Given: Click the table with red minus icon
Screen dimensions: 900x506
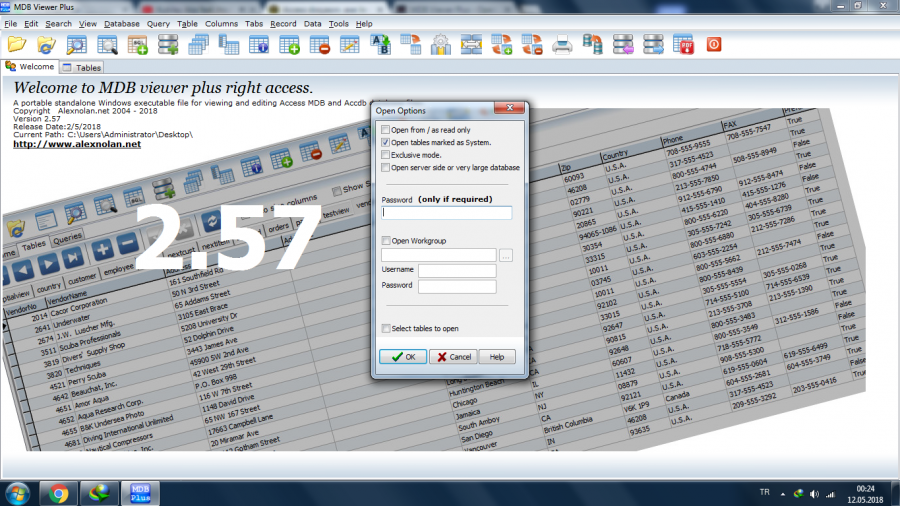Looking at the screenshot, I should [x=320, y=44].
